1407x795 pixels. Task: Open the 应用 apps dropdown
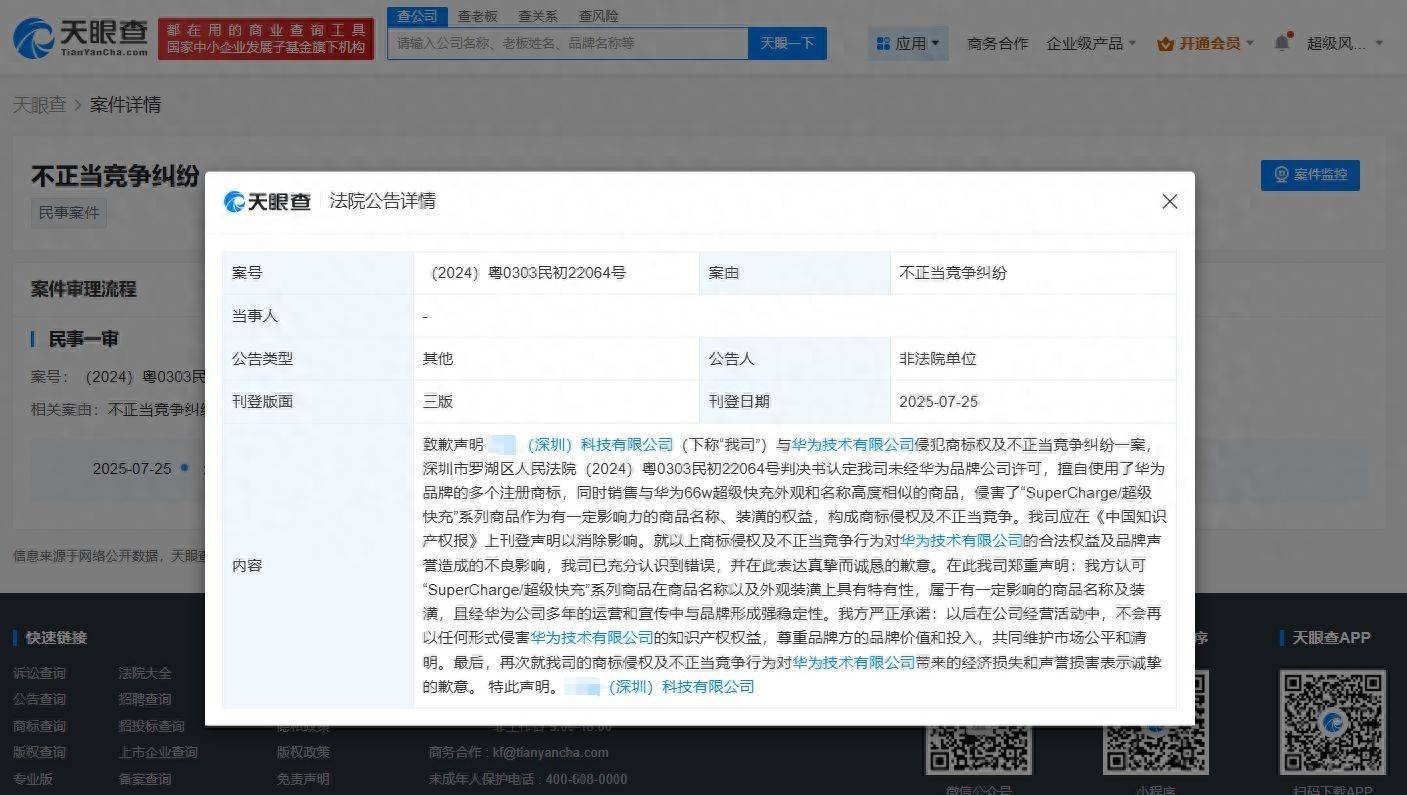pyautogui.click(x=908, y=43)
